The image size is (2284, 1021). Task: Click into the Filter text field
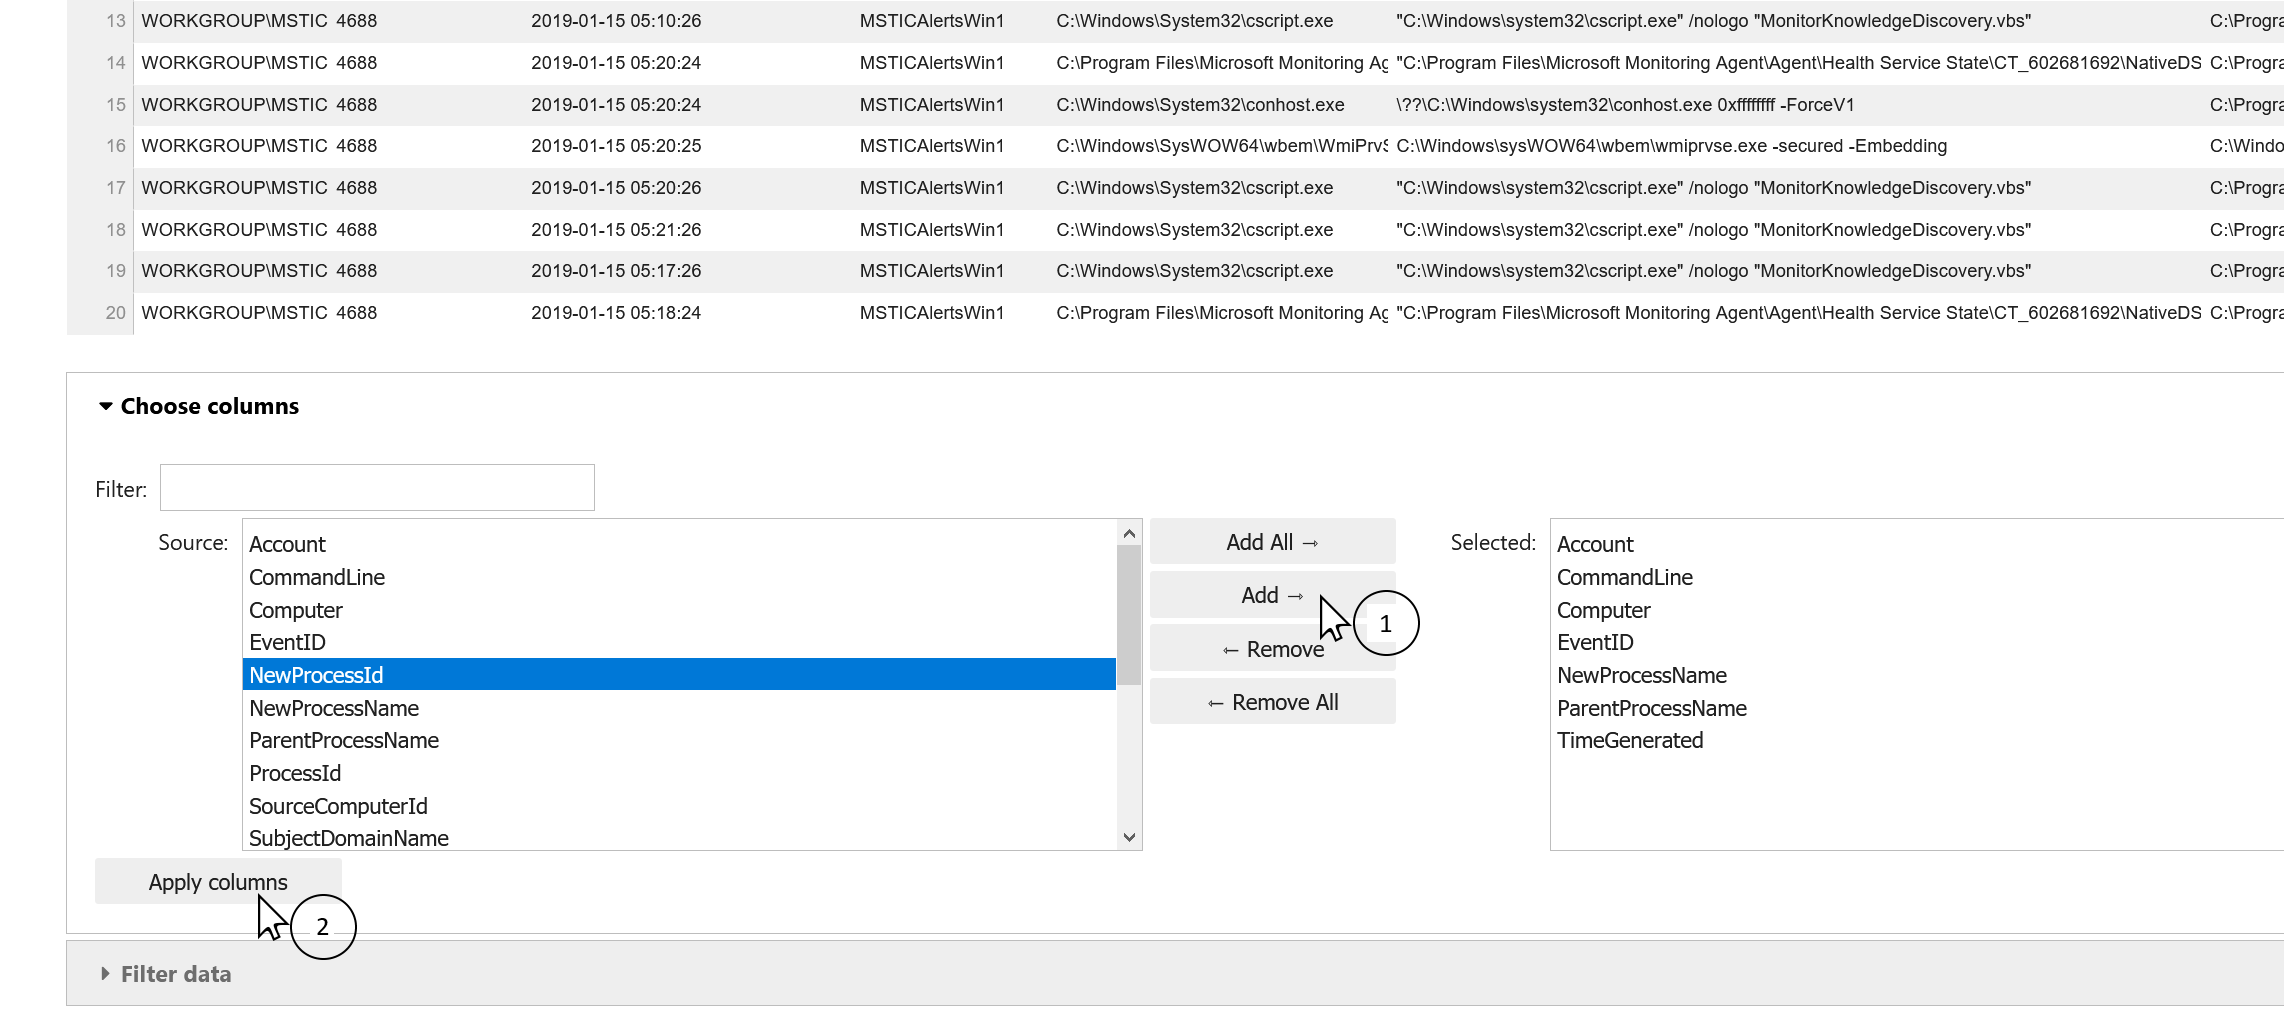pyautogui.click(x=377, y=488)
